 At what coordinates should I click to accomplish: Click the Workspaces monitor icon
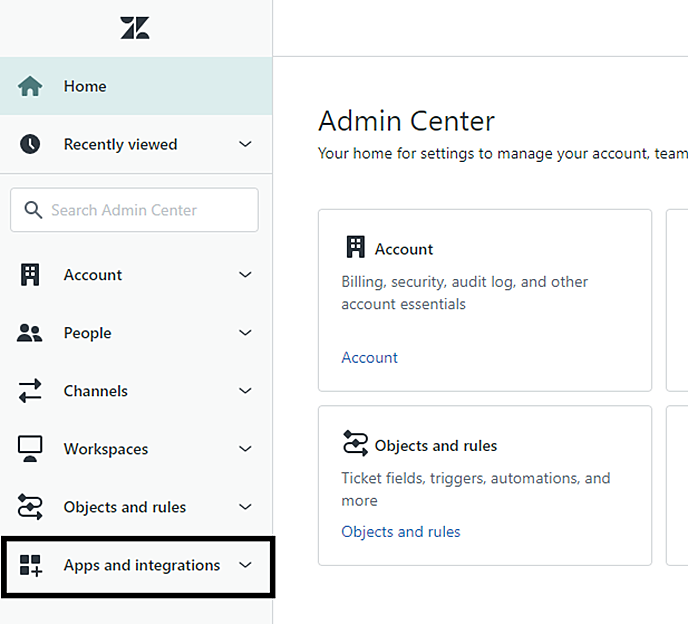[30, 449]
